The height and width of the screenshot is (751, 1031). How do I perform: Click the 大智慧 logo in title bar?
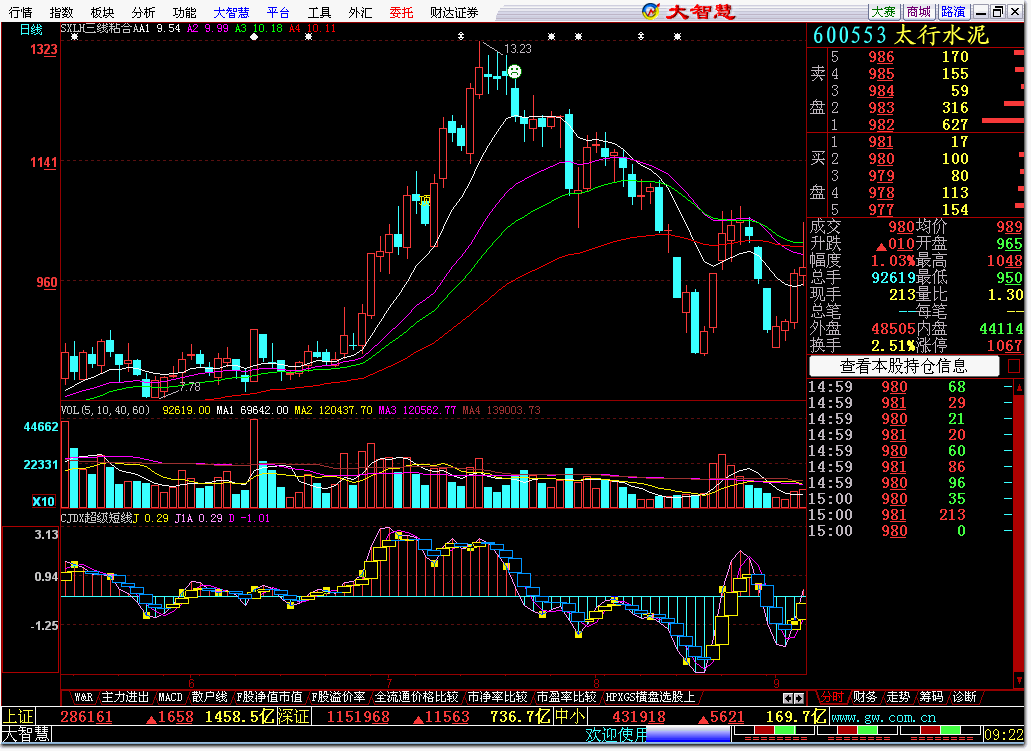(x=688, y=11)
